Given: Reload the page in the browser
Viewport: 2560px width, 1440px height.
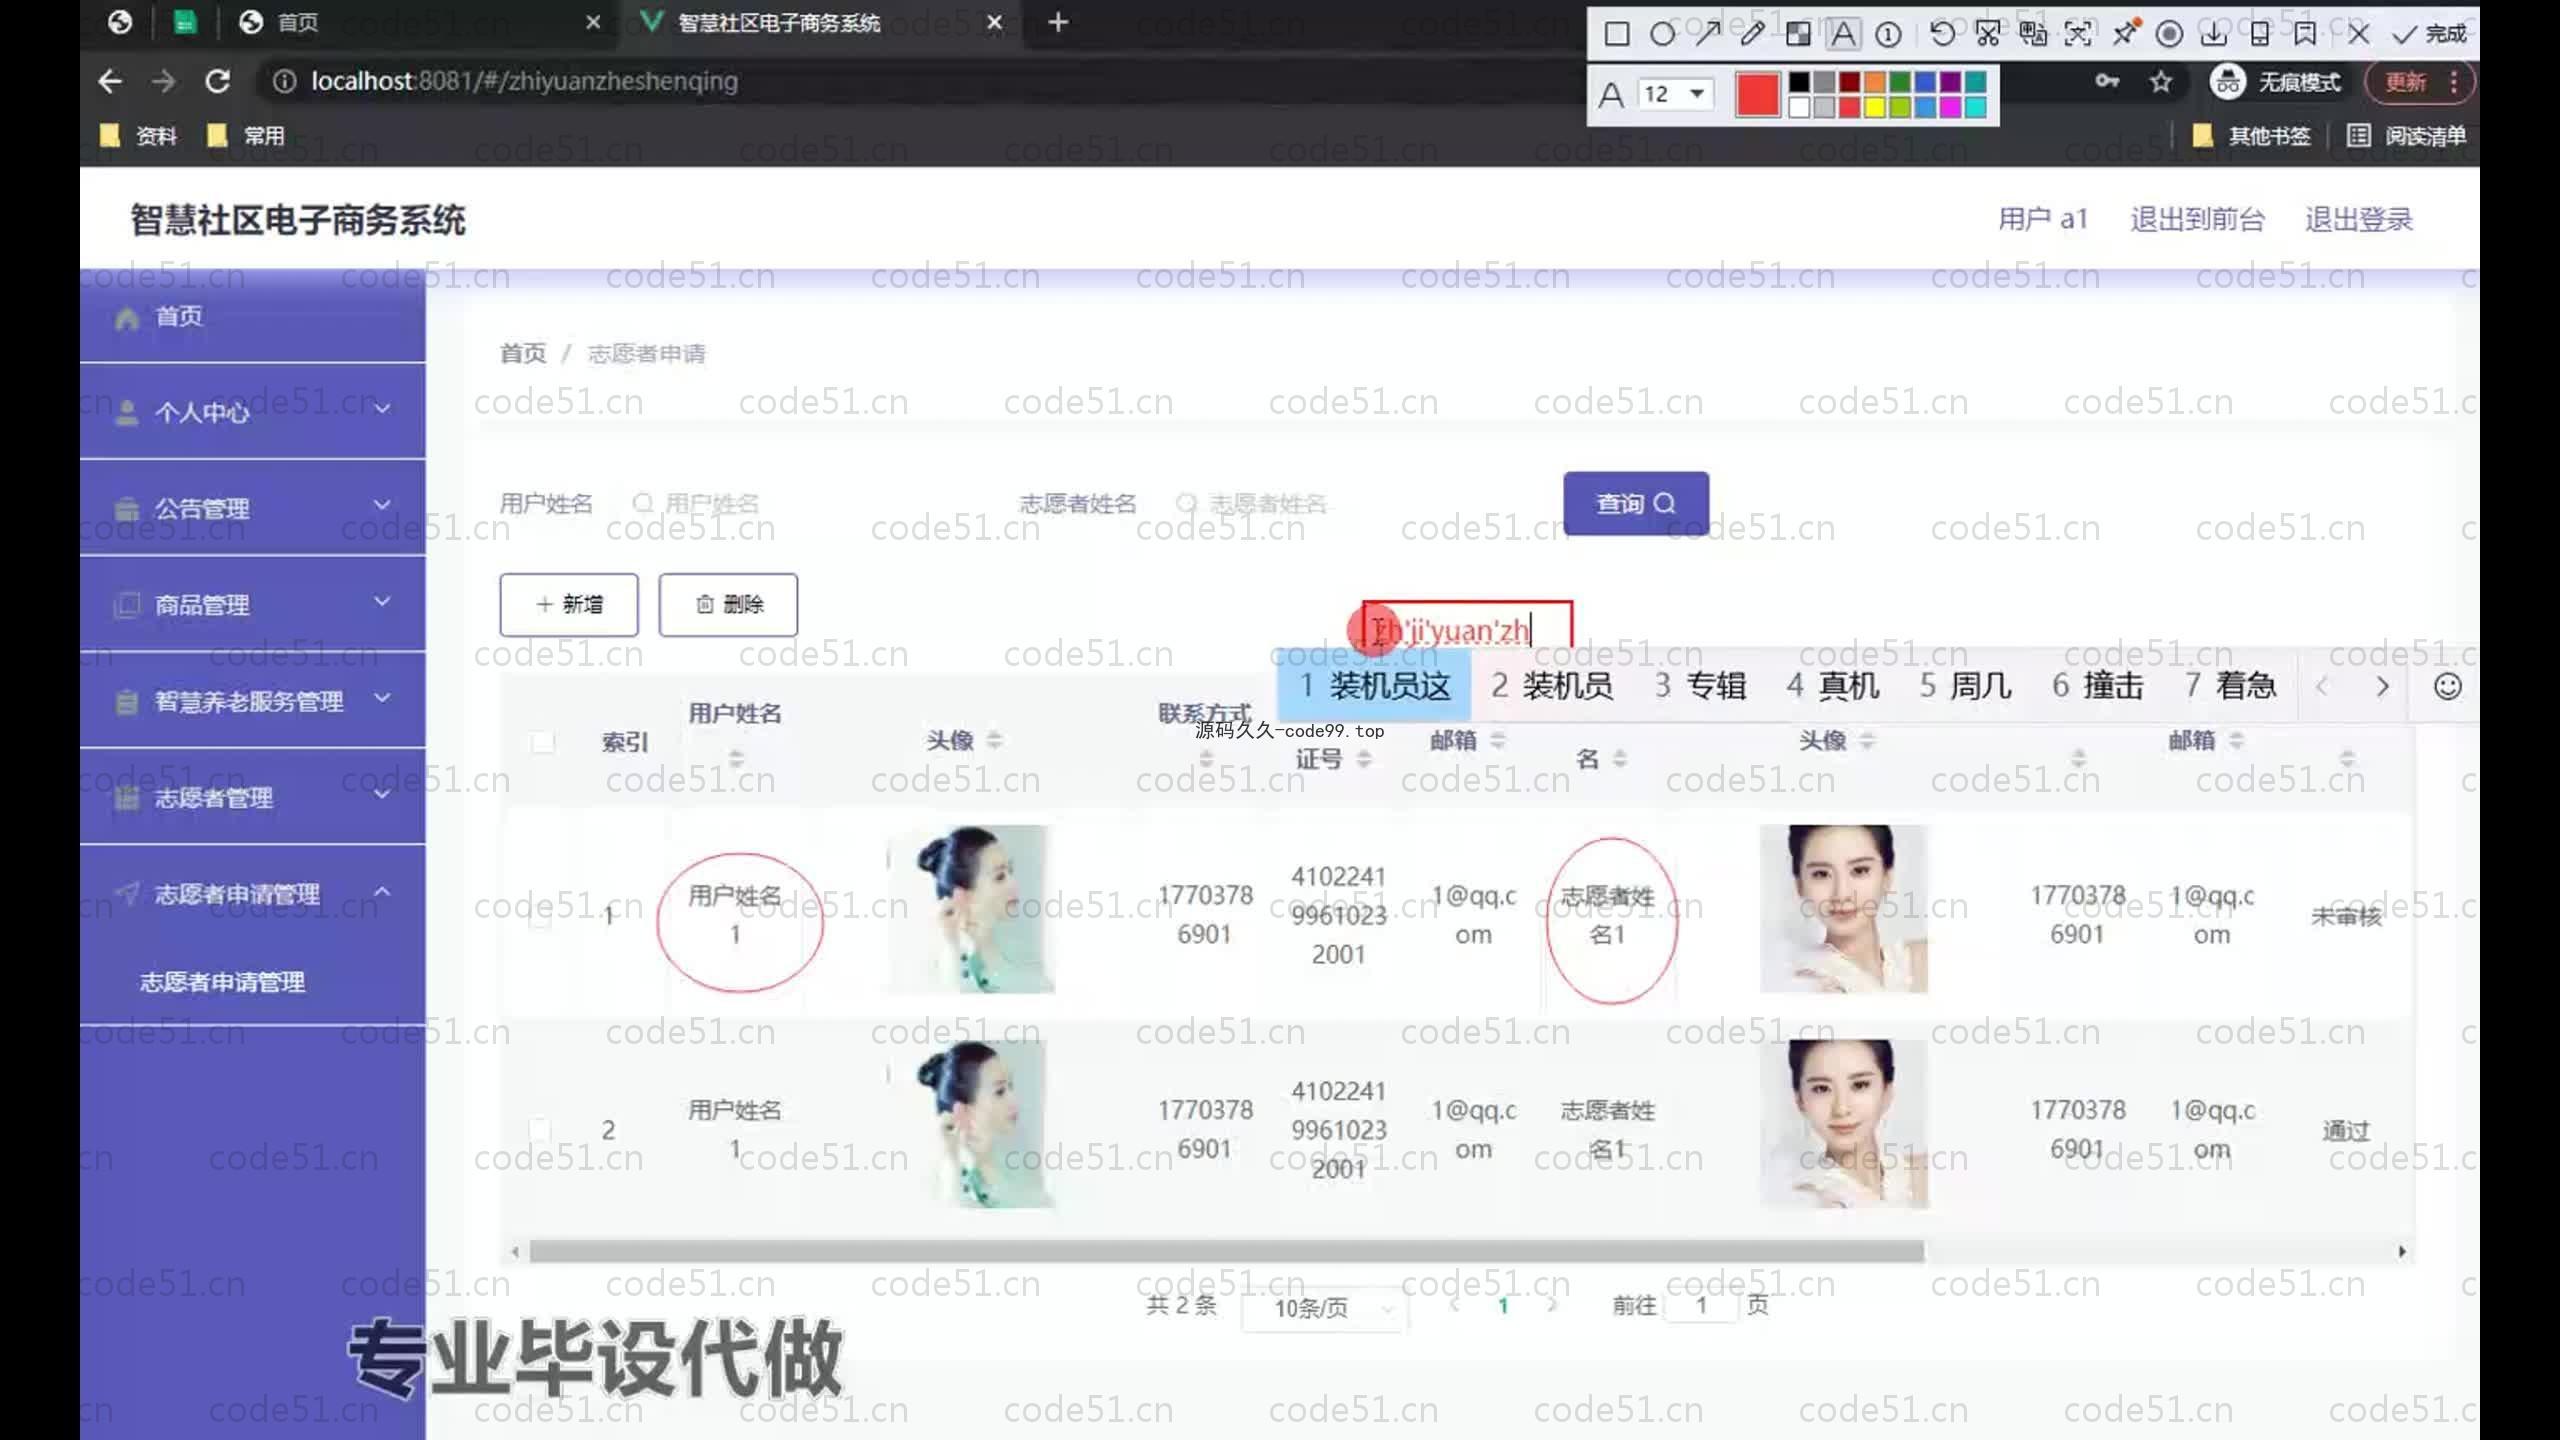Looking at the screenshot, I should click(x=218, y=81).
